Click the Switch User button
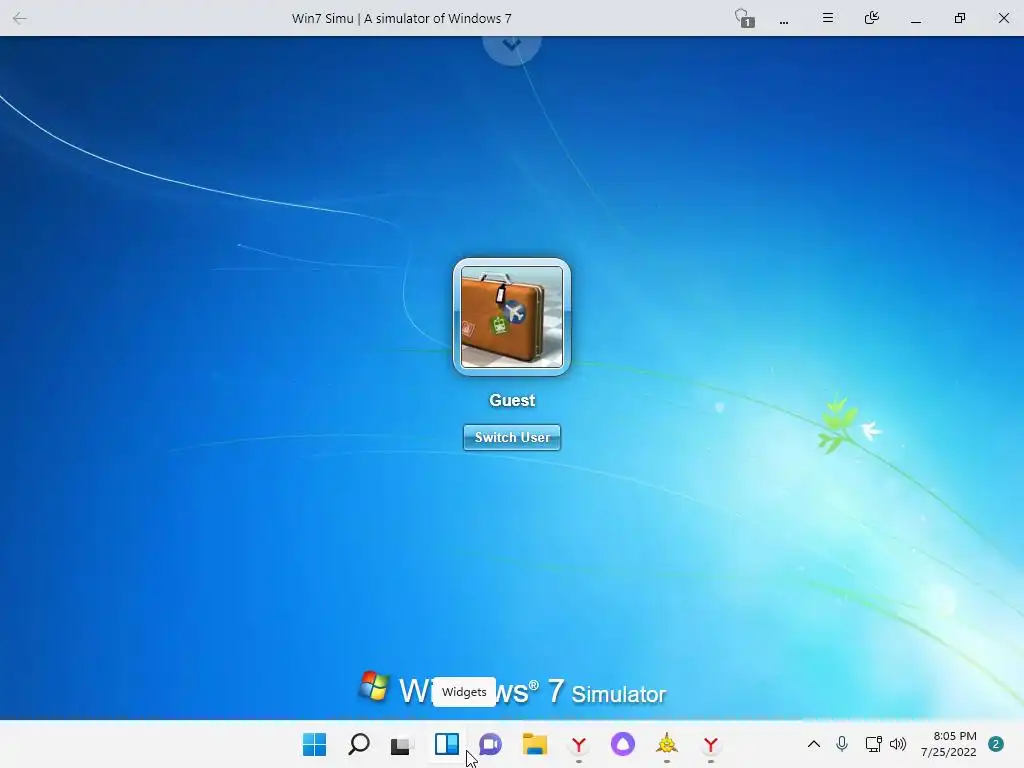 click(512, 438)
